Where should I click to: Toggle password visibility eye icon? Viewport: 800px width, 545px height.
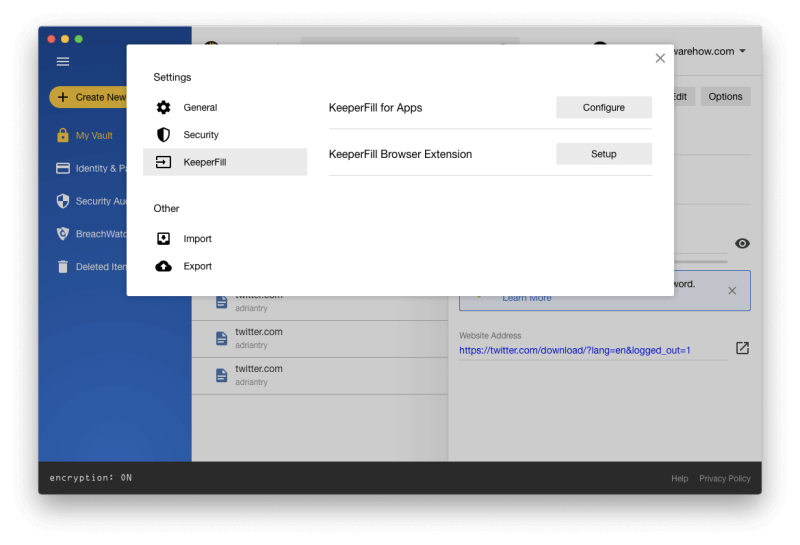742,243
